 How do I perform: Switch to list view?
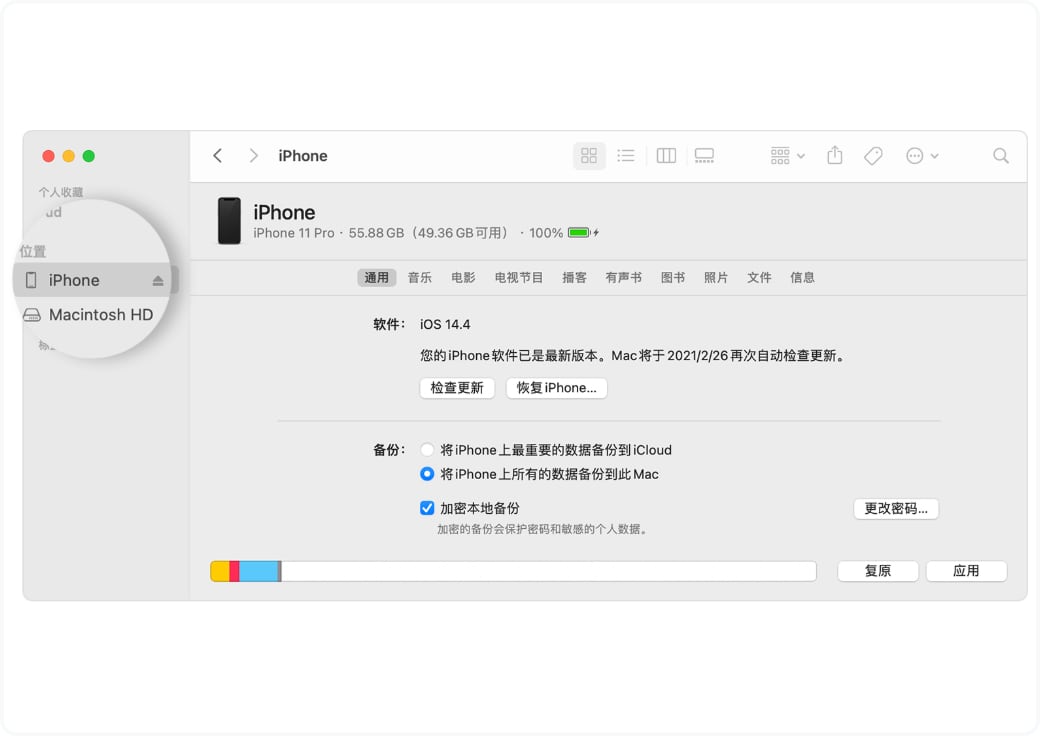(x=626, y=156)
